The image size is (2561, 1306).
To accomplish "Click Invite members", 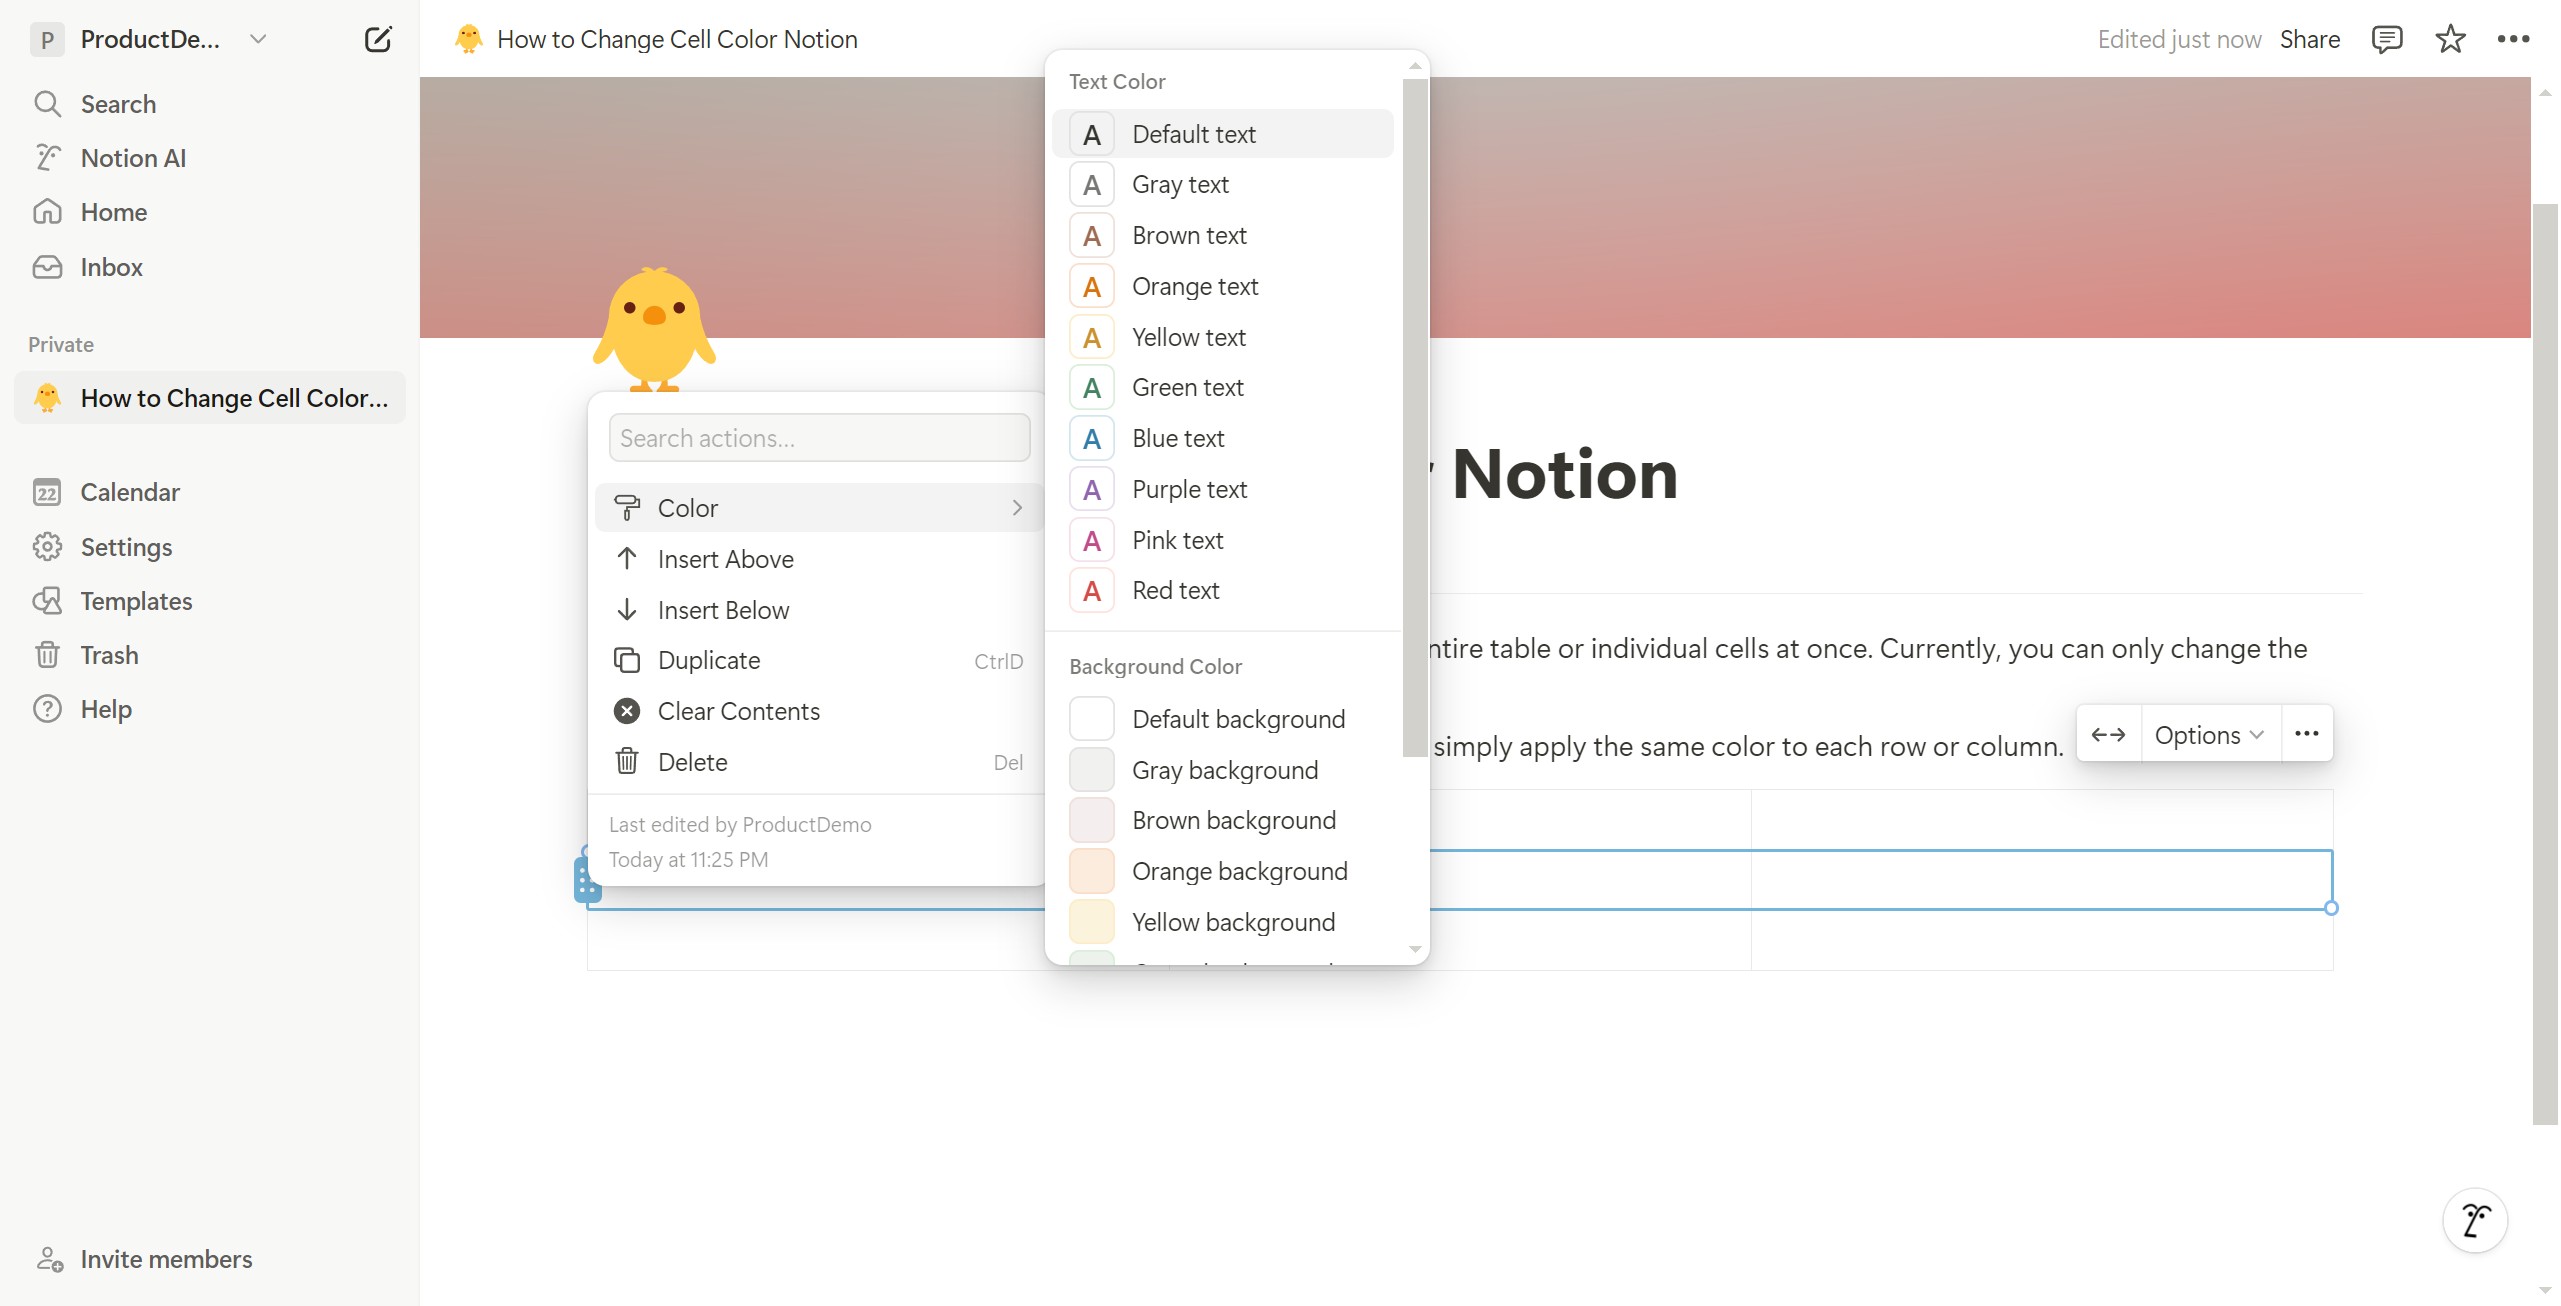I will tap(210, 1259).
